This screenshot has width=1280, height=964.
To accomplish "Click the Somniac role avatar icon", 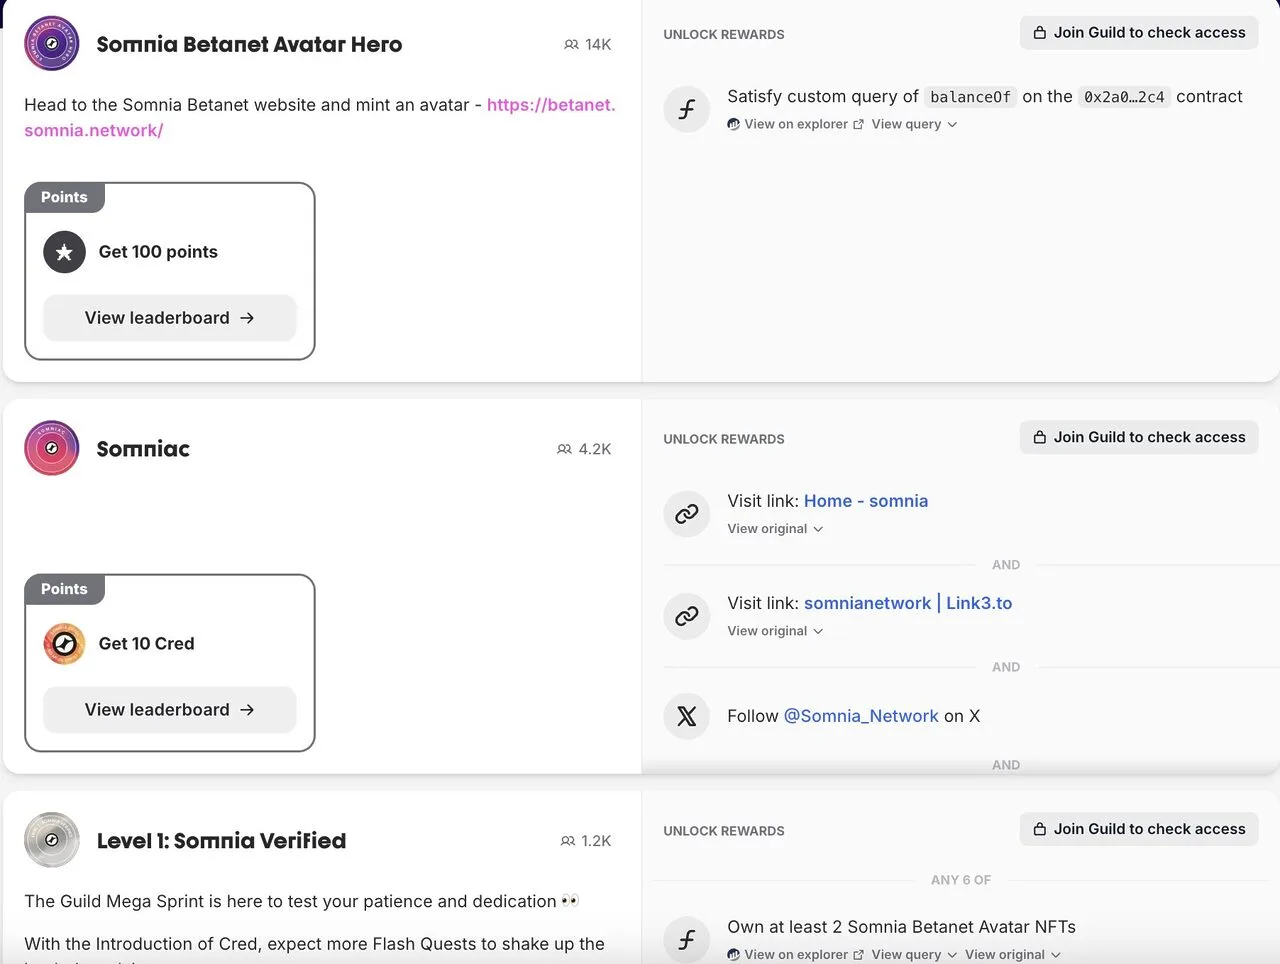I will 51,448.
